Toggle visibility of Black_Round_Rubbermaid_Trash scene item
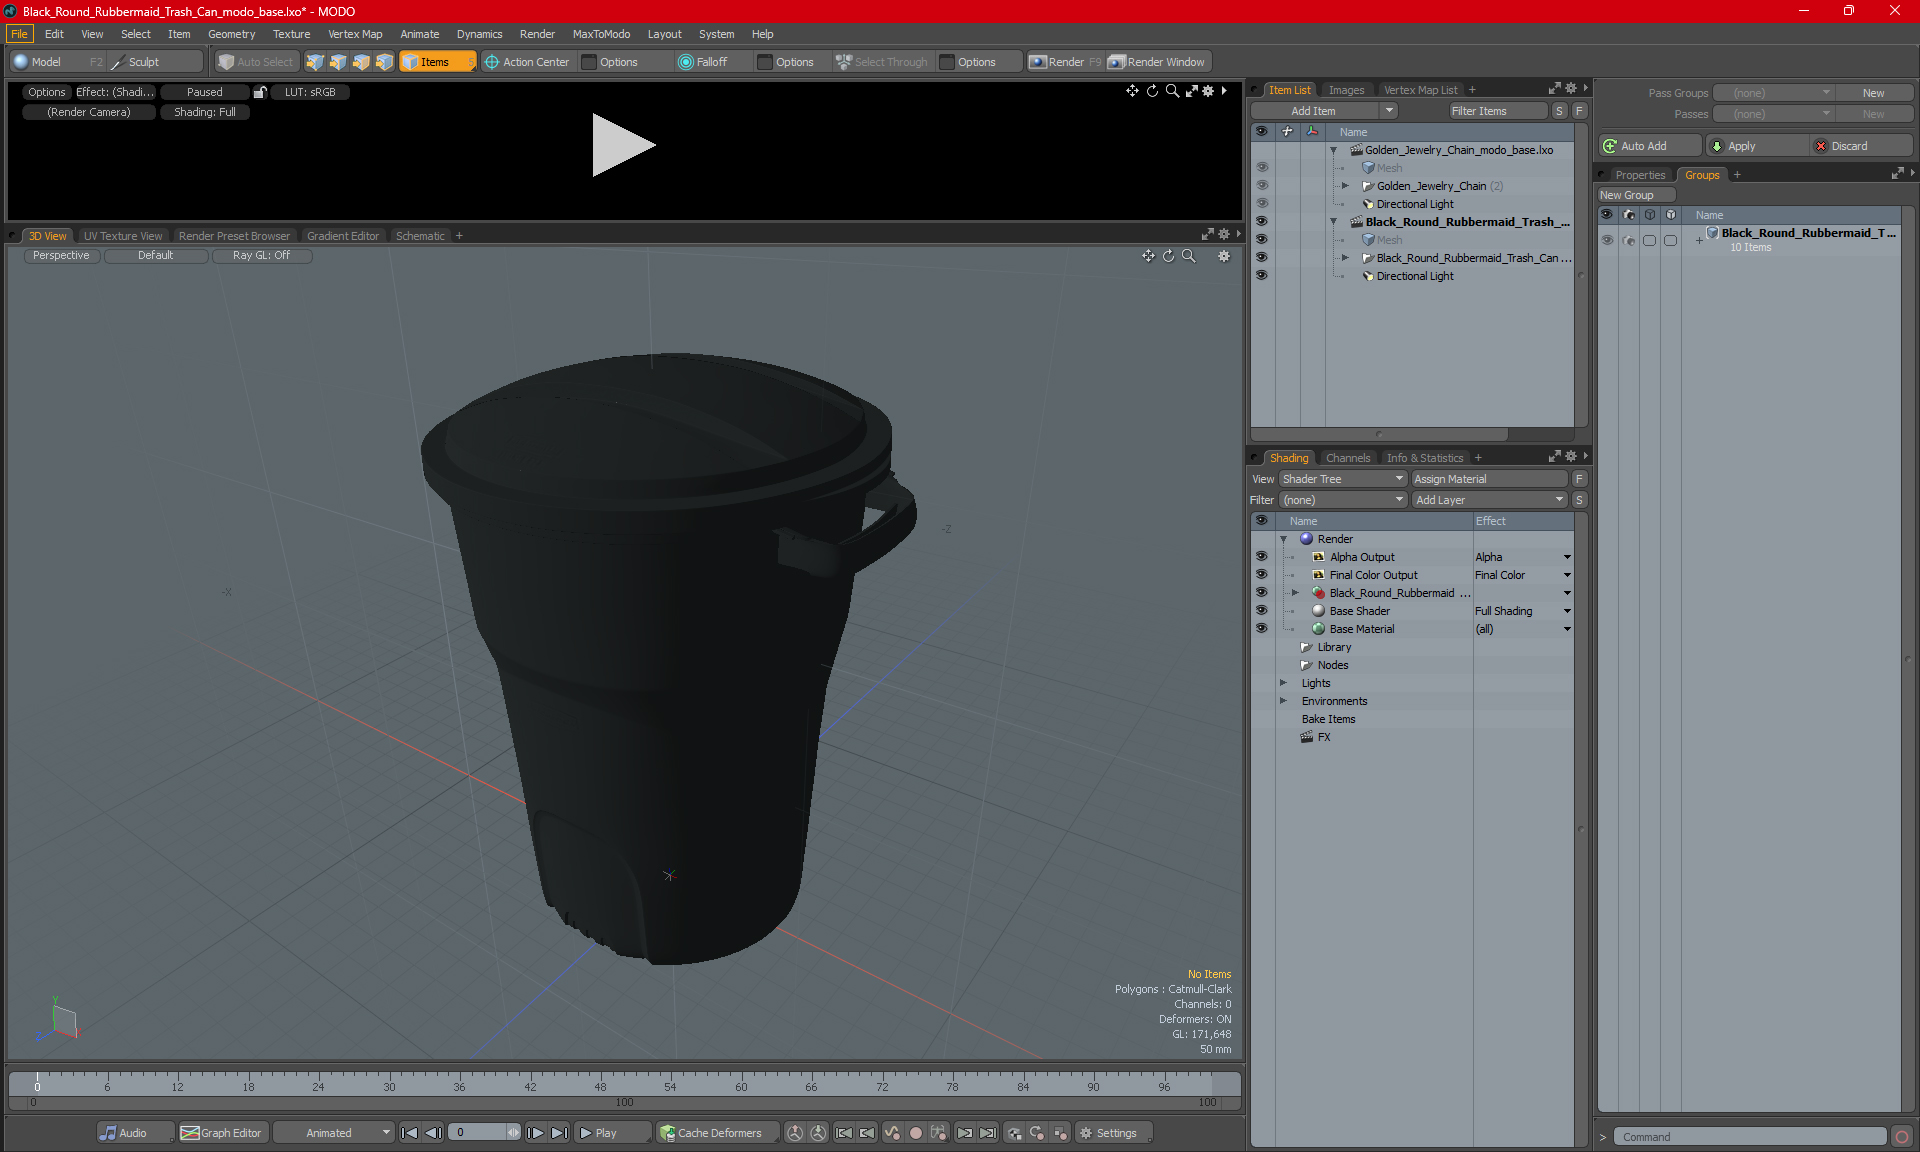Viewport: 1920px width, 1152px height. [1262, 222]
